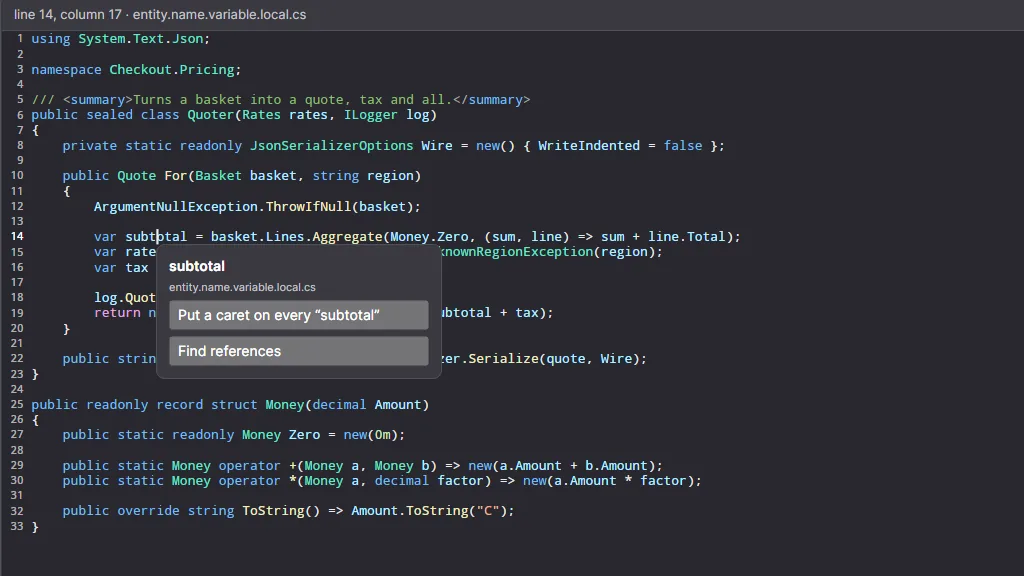
Task: Click class name "Quoter" on line 6
Action: (x=210, y=115)
